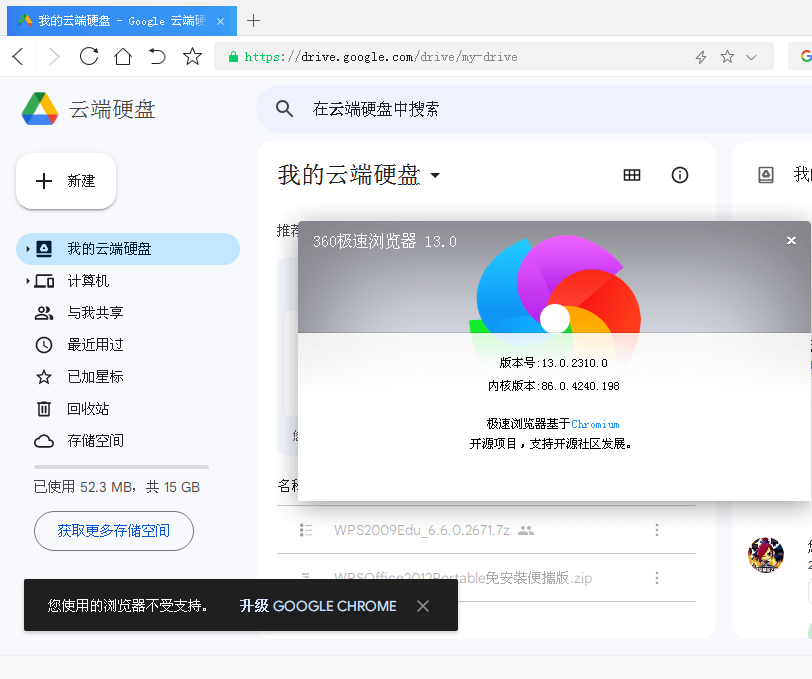812x679 pixels.
Task: Close the Google Drive browser tab
Action: coord(221,21)
